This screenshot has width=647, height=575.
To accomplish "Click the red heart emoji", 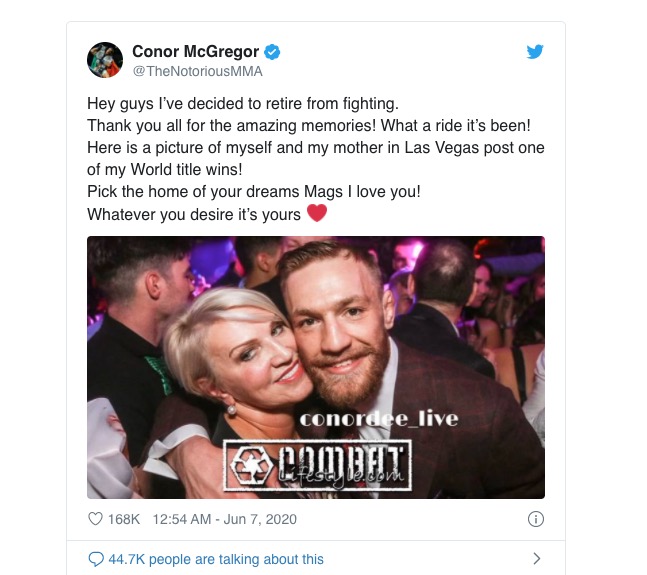I will click(x=317, y=213).
